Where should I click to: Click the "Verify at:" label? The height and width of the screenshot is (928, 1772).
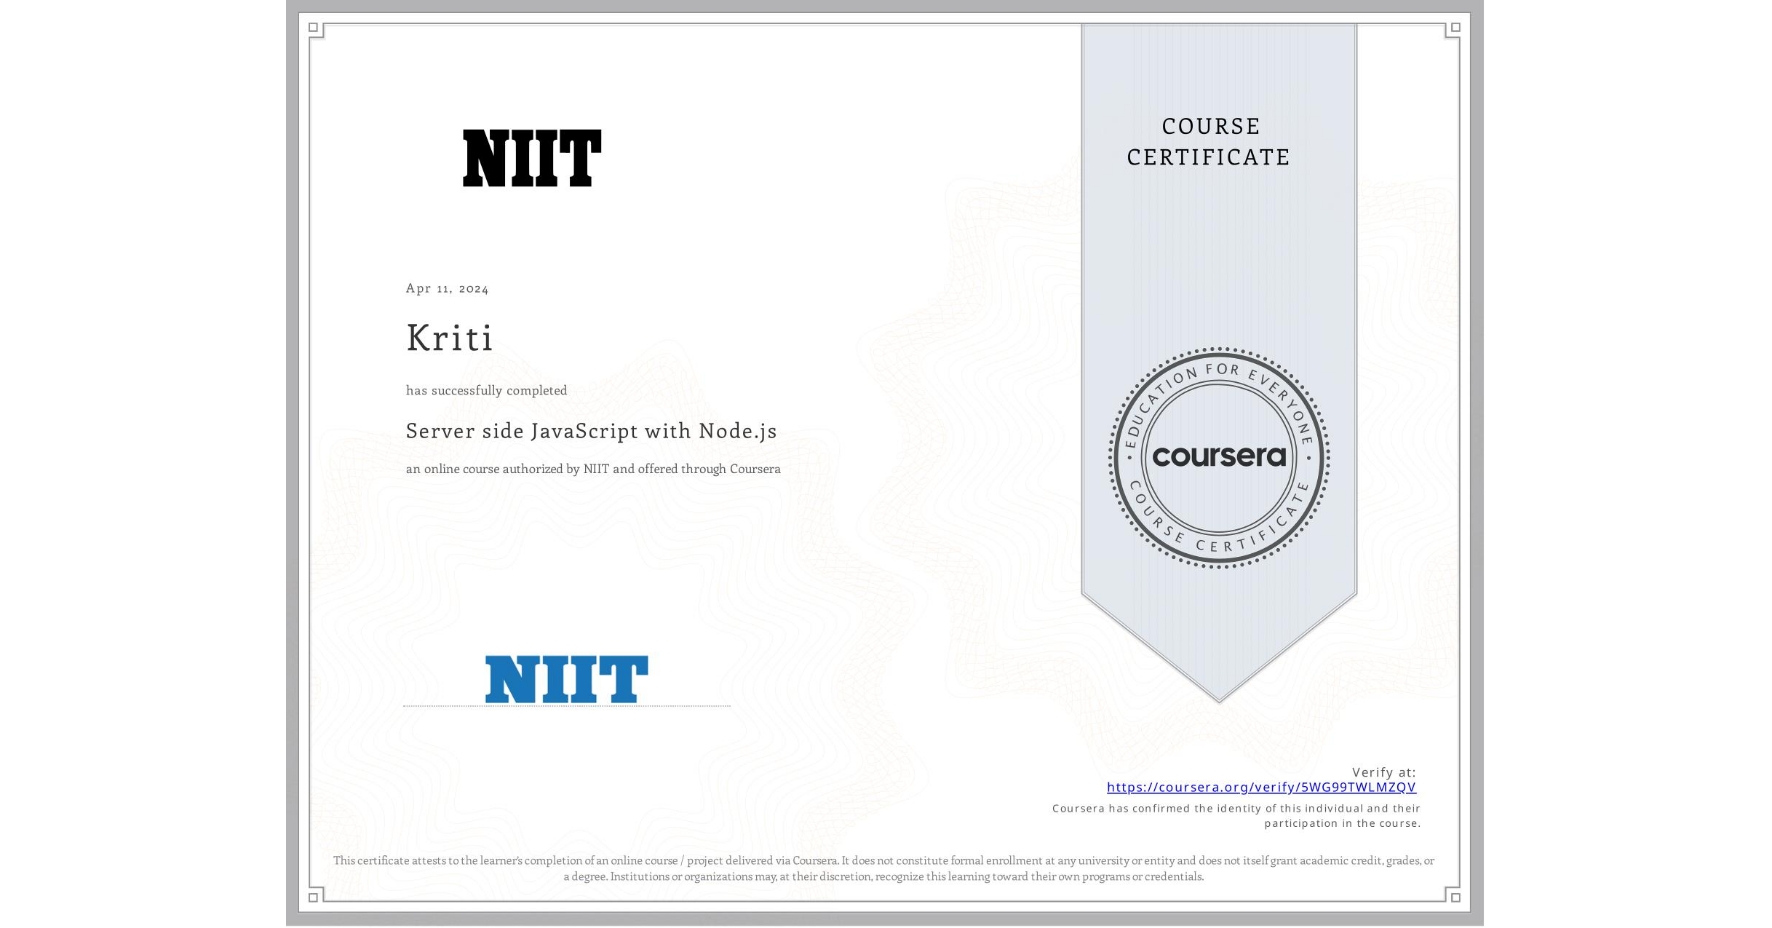pos(1384,772)
